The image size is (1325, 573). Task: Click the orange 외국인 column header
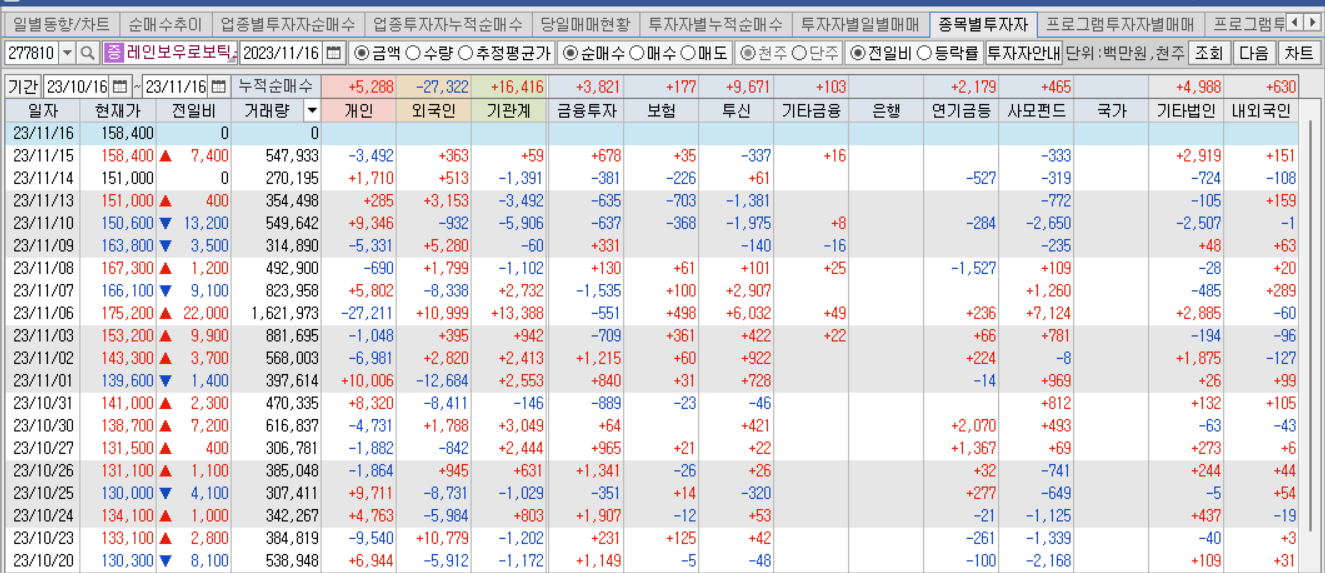[x=434, y=111]
